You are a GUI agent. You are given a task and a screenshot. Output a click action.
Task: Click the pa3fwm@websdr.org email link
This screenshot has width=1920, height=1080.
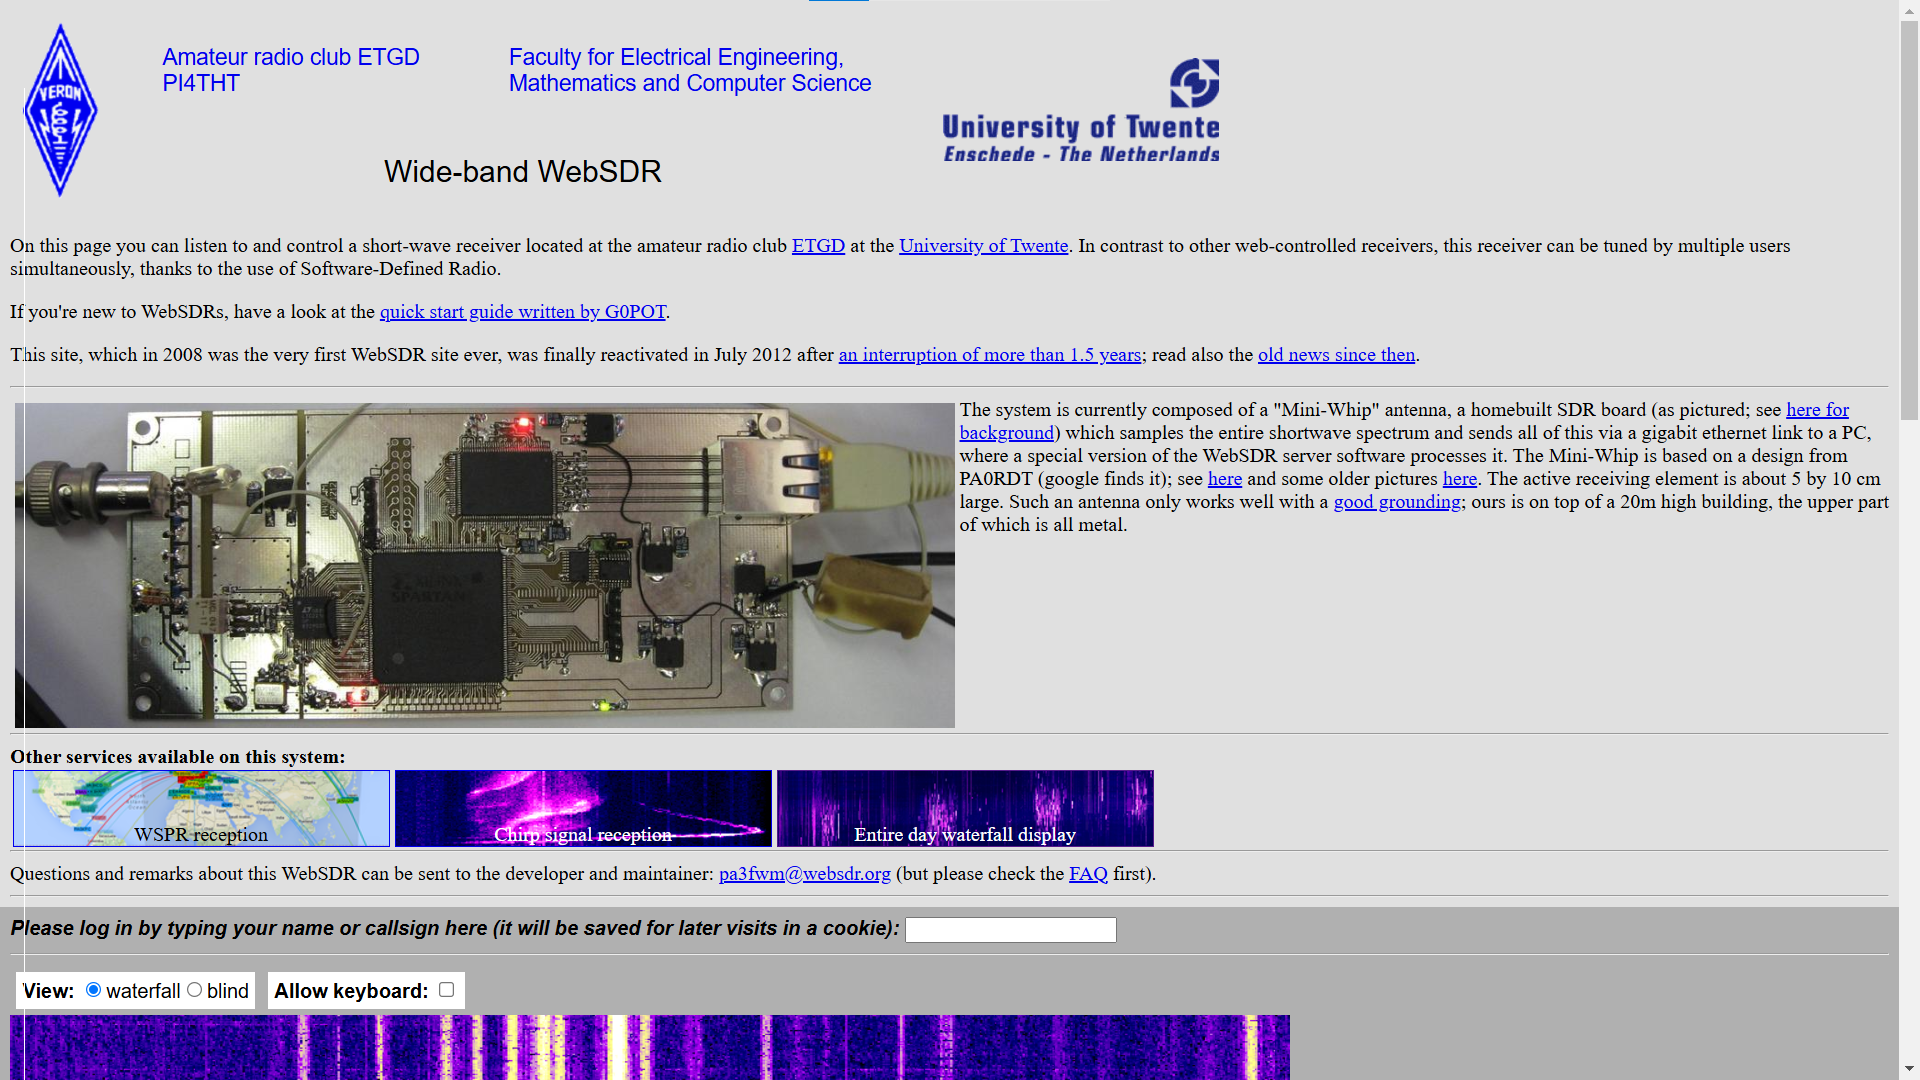tap(804, 874)
